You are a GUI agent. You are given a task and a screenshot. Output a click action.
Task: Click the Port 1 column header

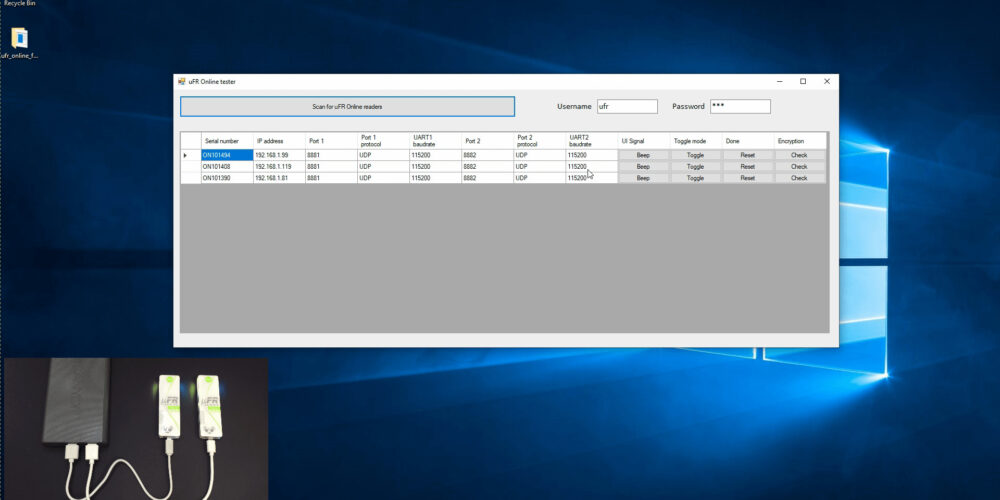click(332, 141)
